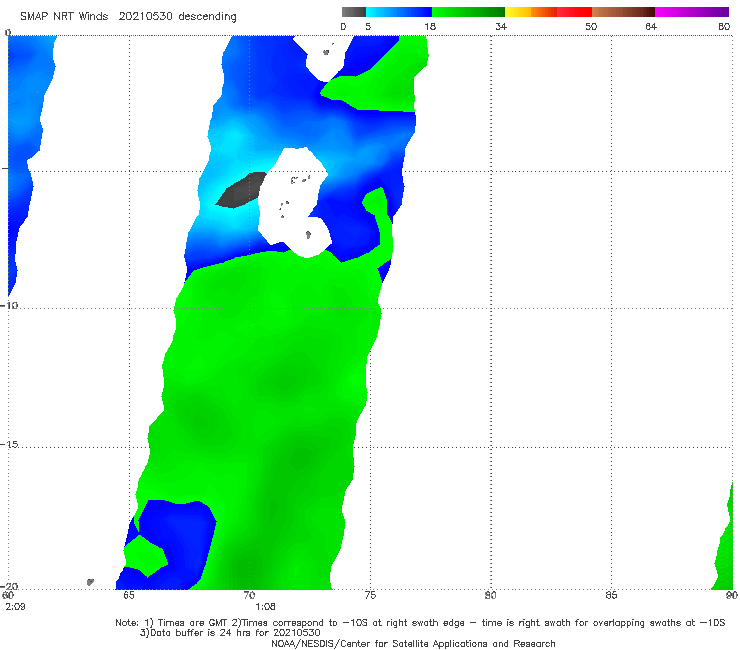Click the "90" longitude axis label

click(732, 595)
